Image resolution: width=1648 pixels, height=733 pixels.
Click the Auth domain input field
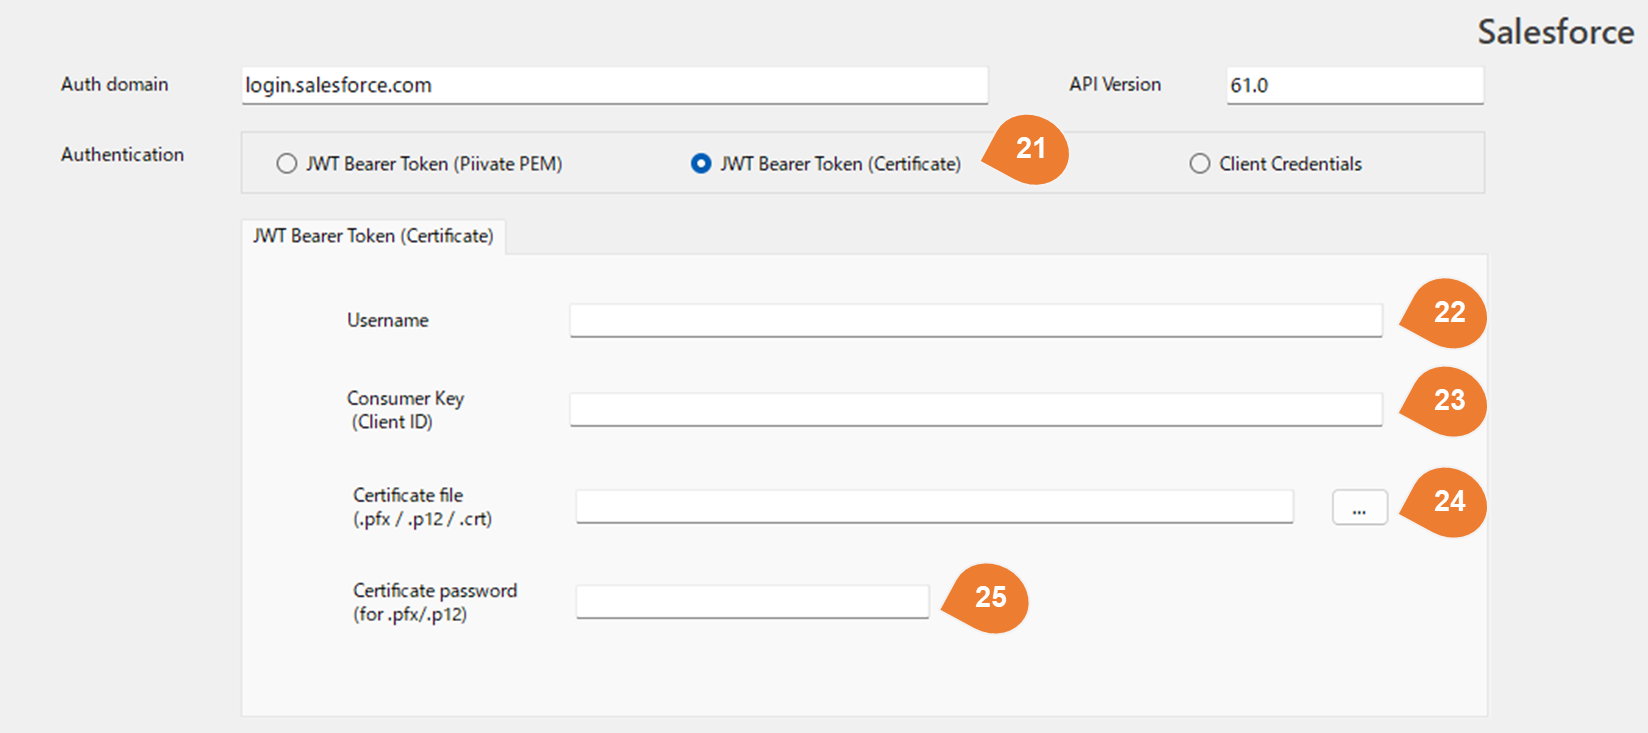pyautogui.click(x=614, y=86)
